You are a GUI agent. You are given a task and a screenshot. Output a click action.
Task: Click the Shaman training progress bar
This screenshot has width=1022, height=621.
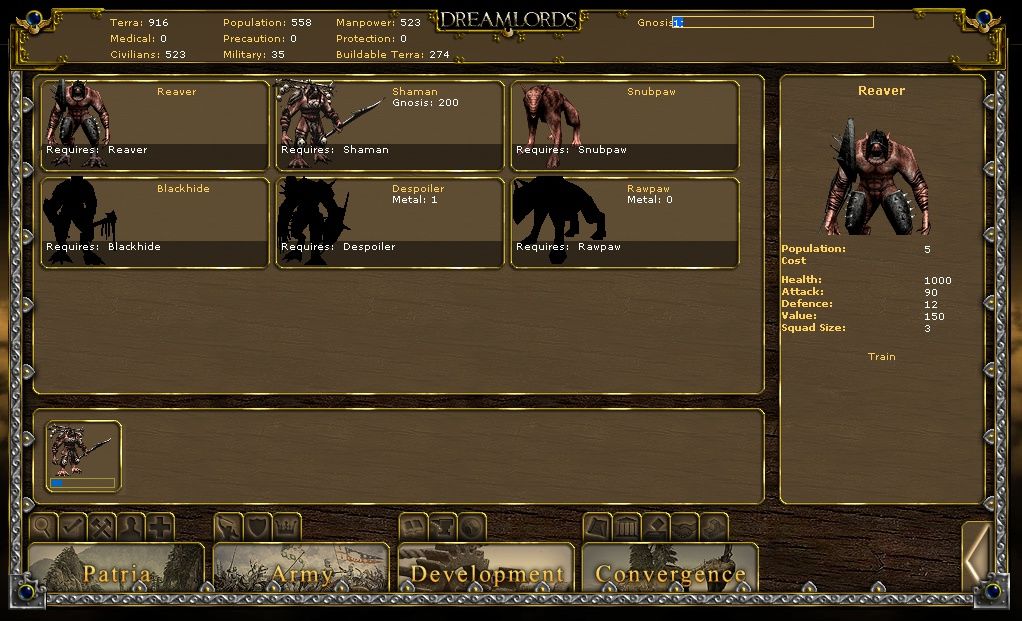83,484
